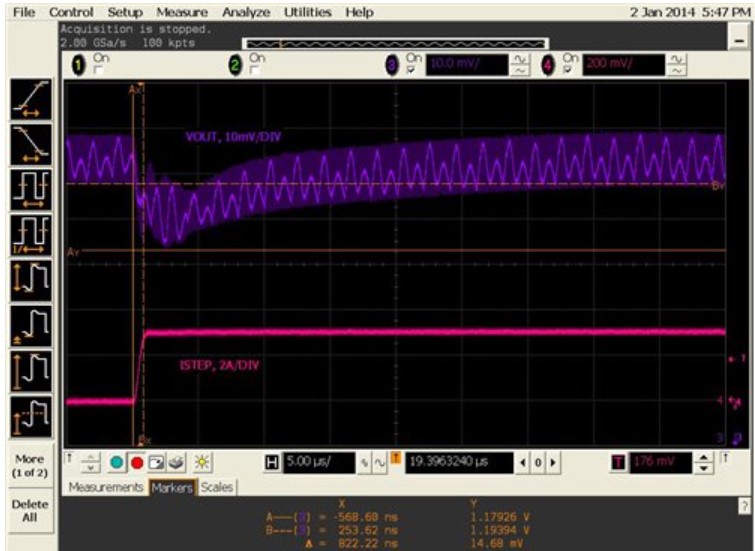Click the memory bar waveform overview

click(397, 43)
